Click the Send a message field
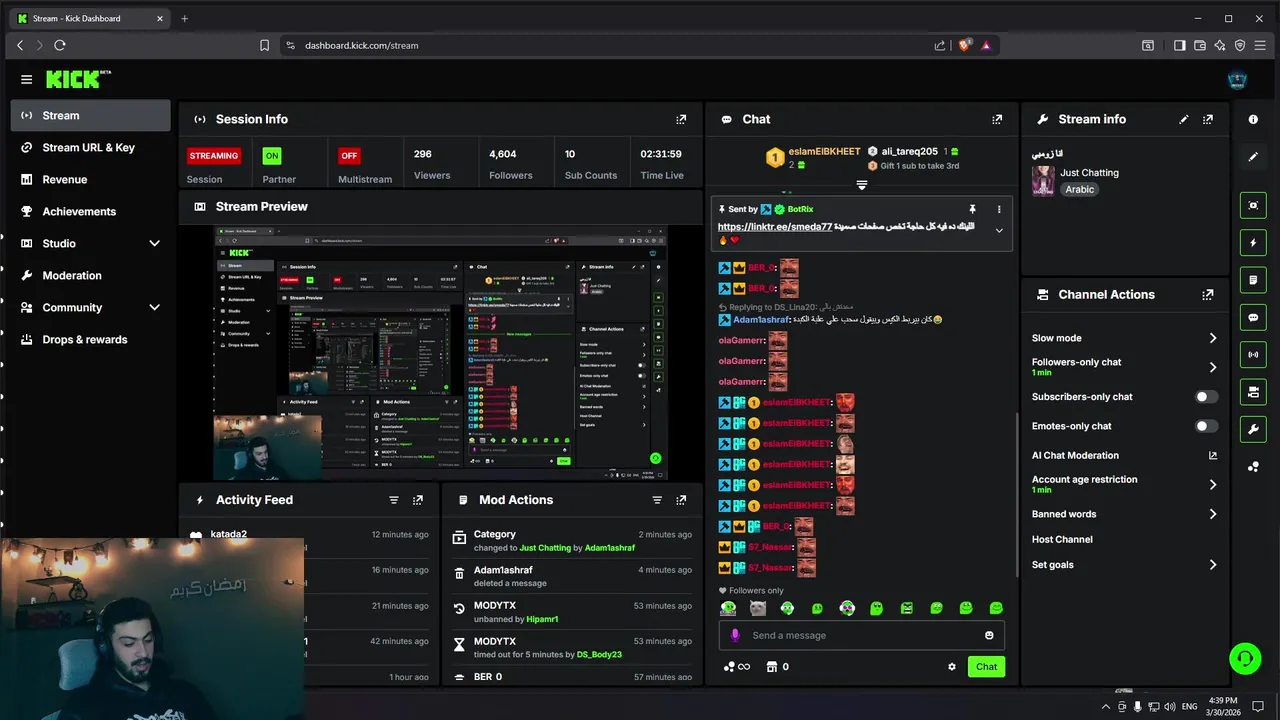1280x720 pixels. point(861,635)
